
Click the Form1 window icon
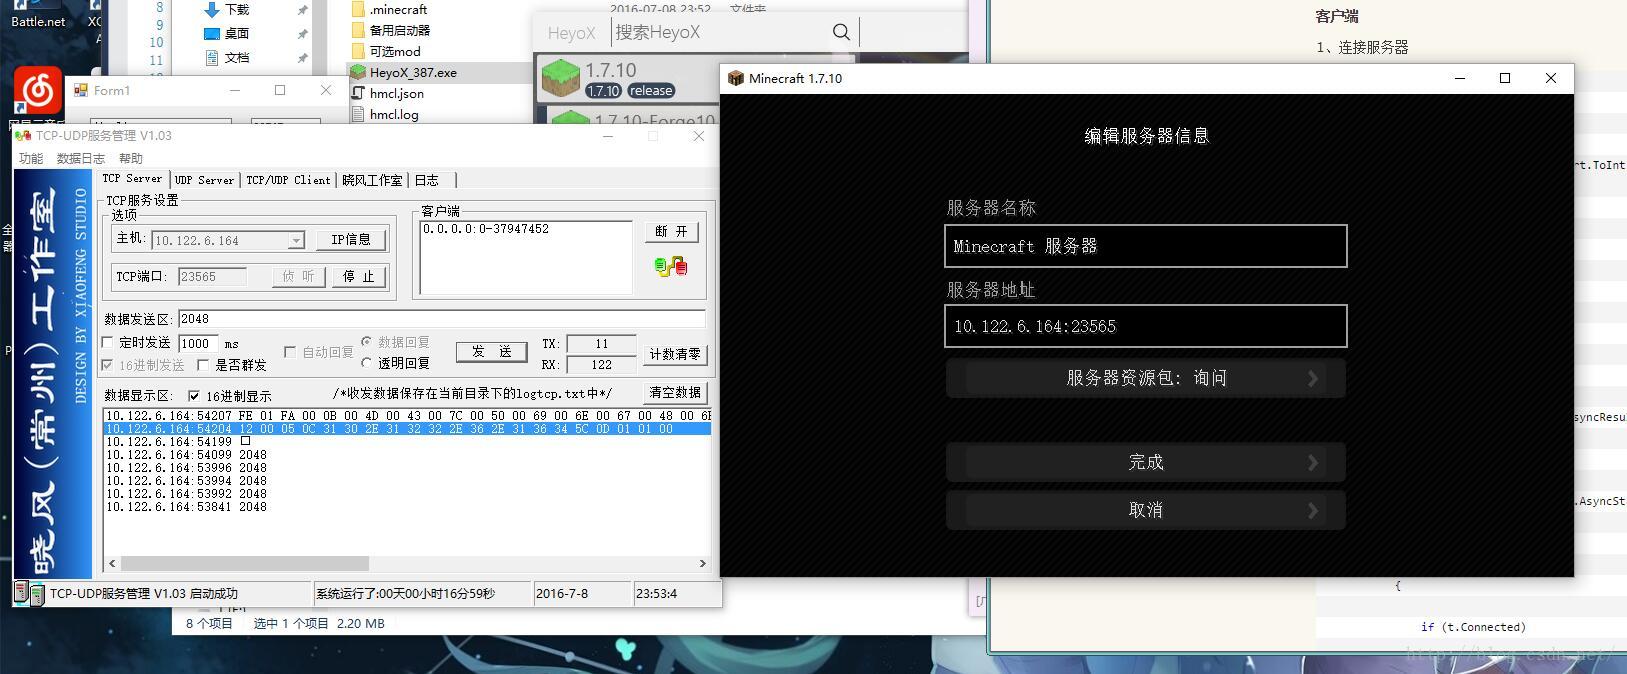pyautogui.click(x=81, y=90)
